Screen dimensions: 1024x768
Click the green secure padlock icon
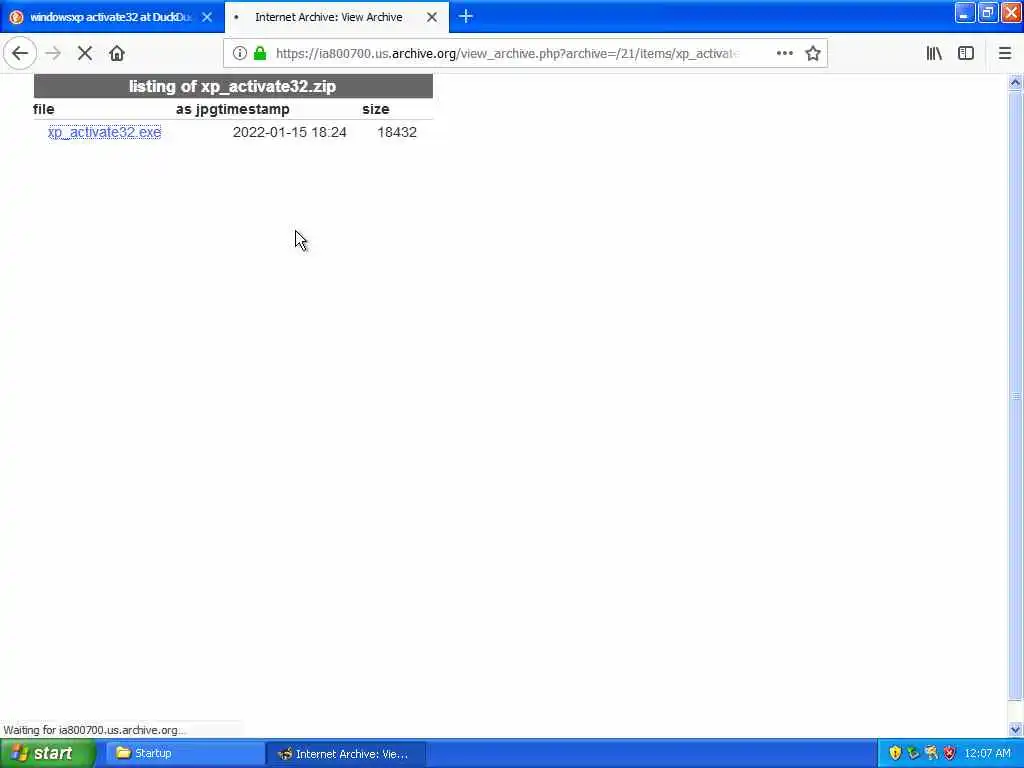[260, 53]
